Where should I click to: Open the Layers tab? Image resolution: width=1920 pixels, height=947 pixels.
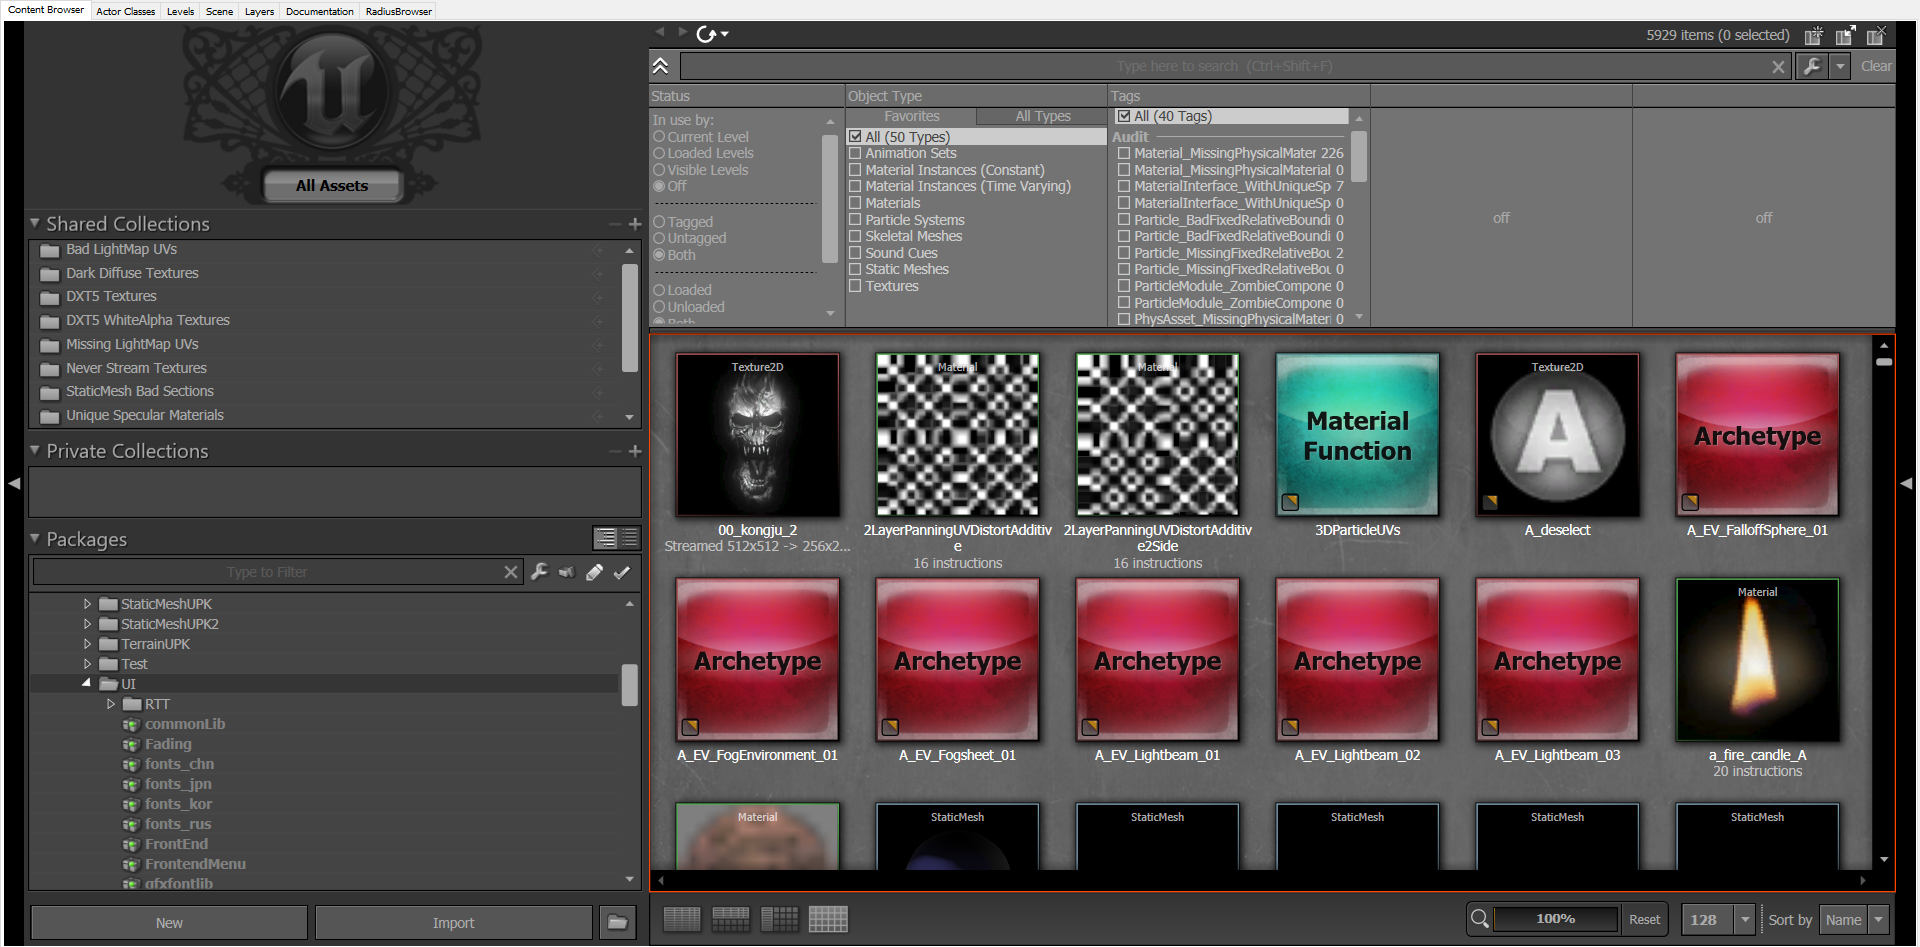pyautogui.click(x=259, y=11)
